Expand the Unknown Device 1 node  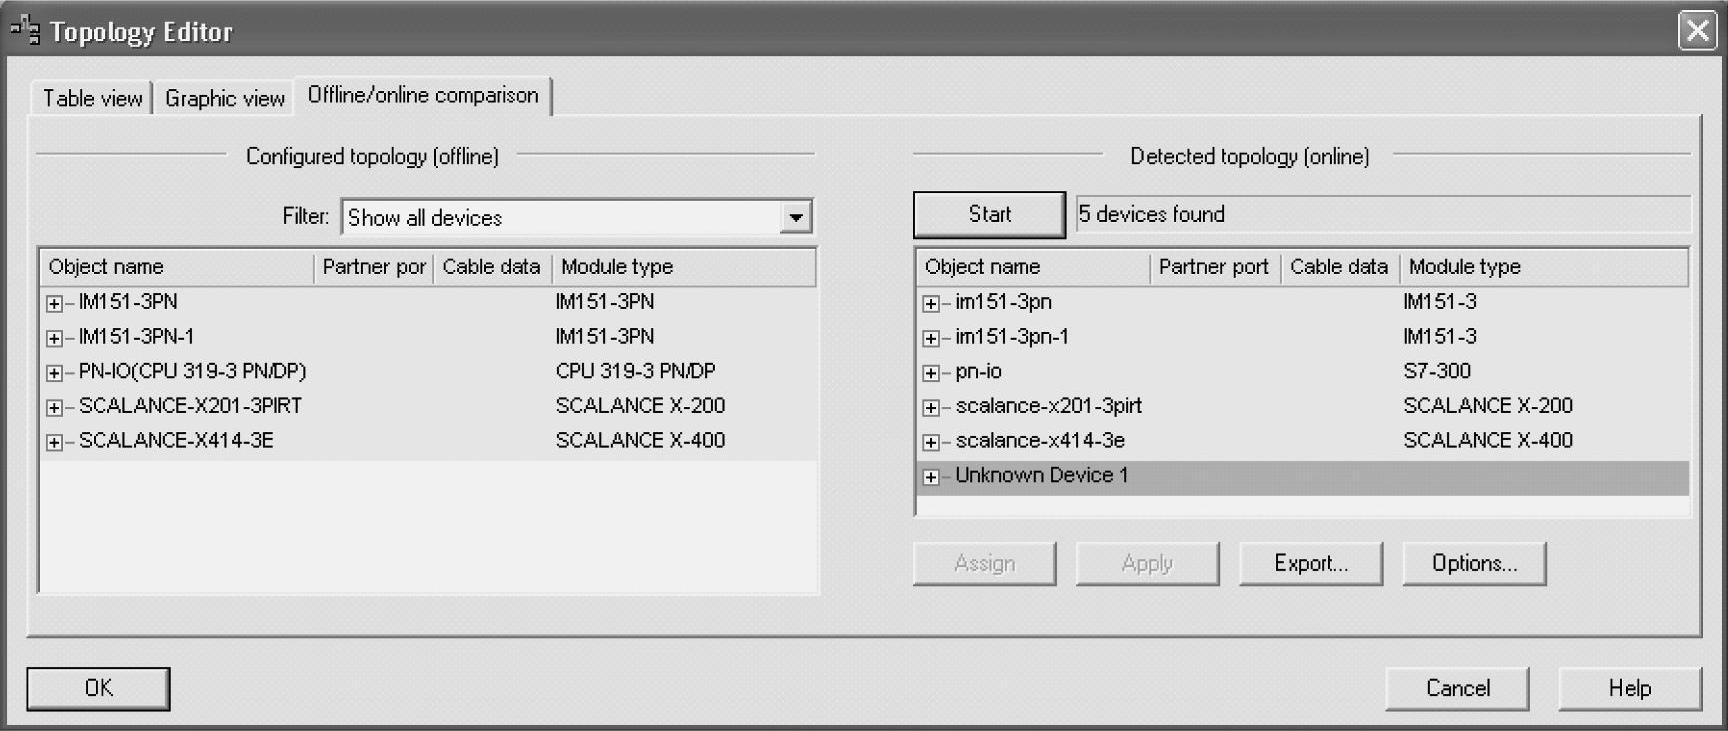pos(931,477)
